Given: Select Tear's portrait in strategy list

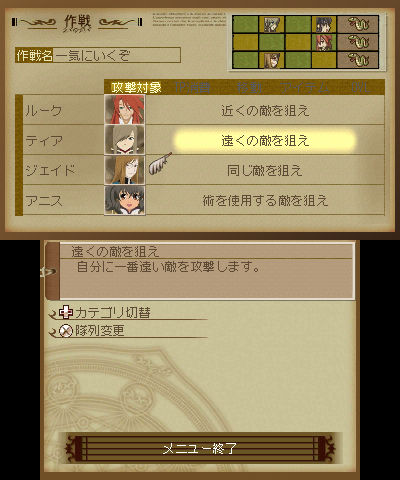Looking at the screenshot, I should (x=125, y=140).
